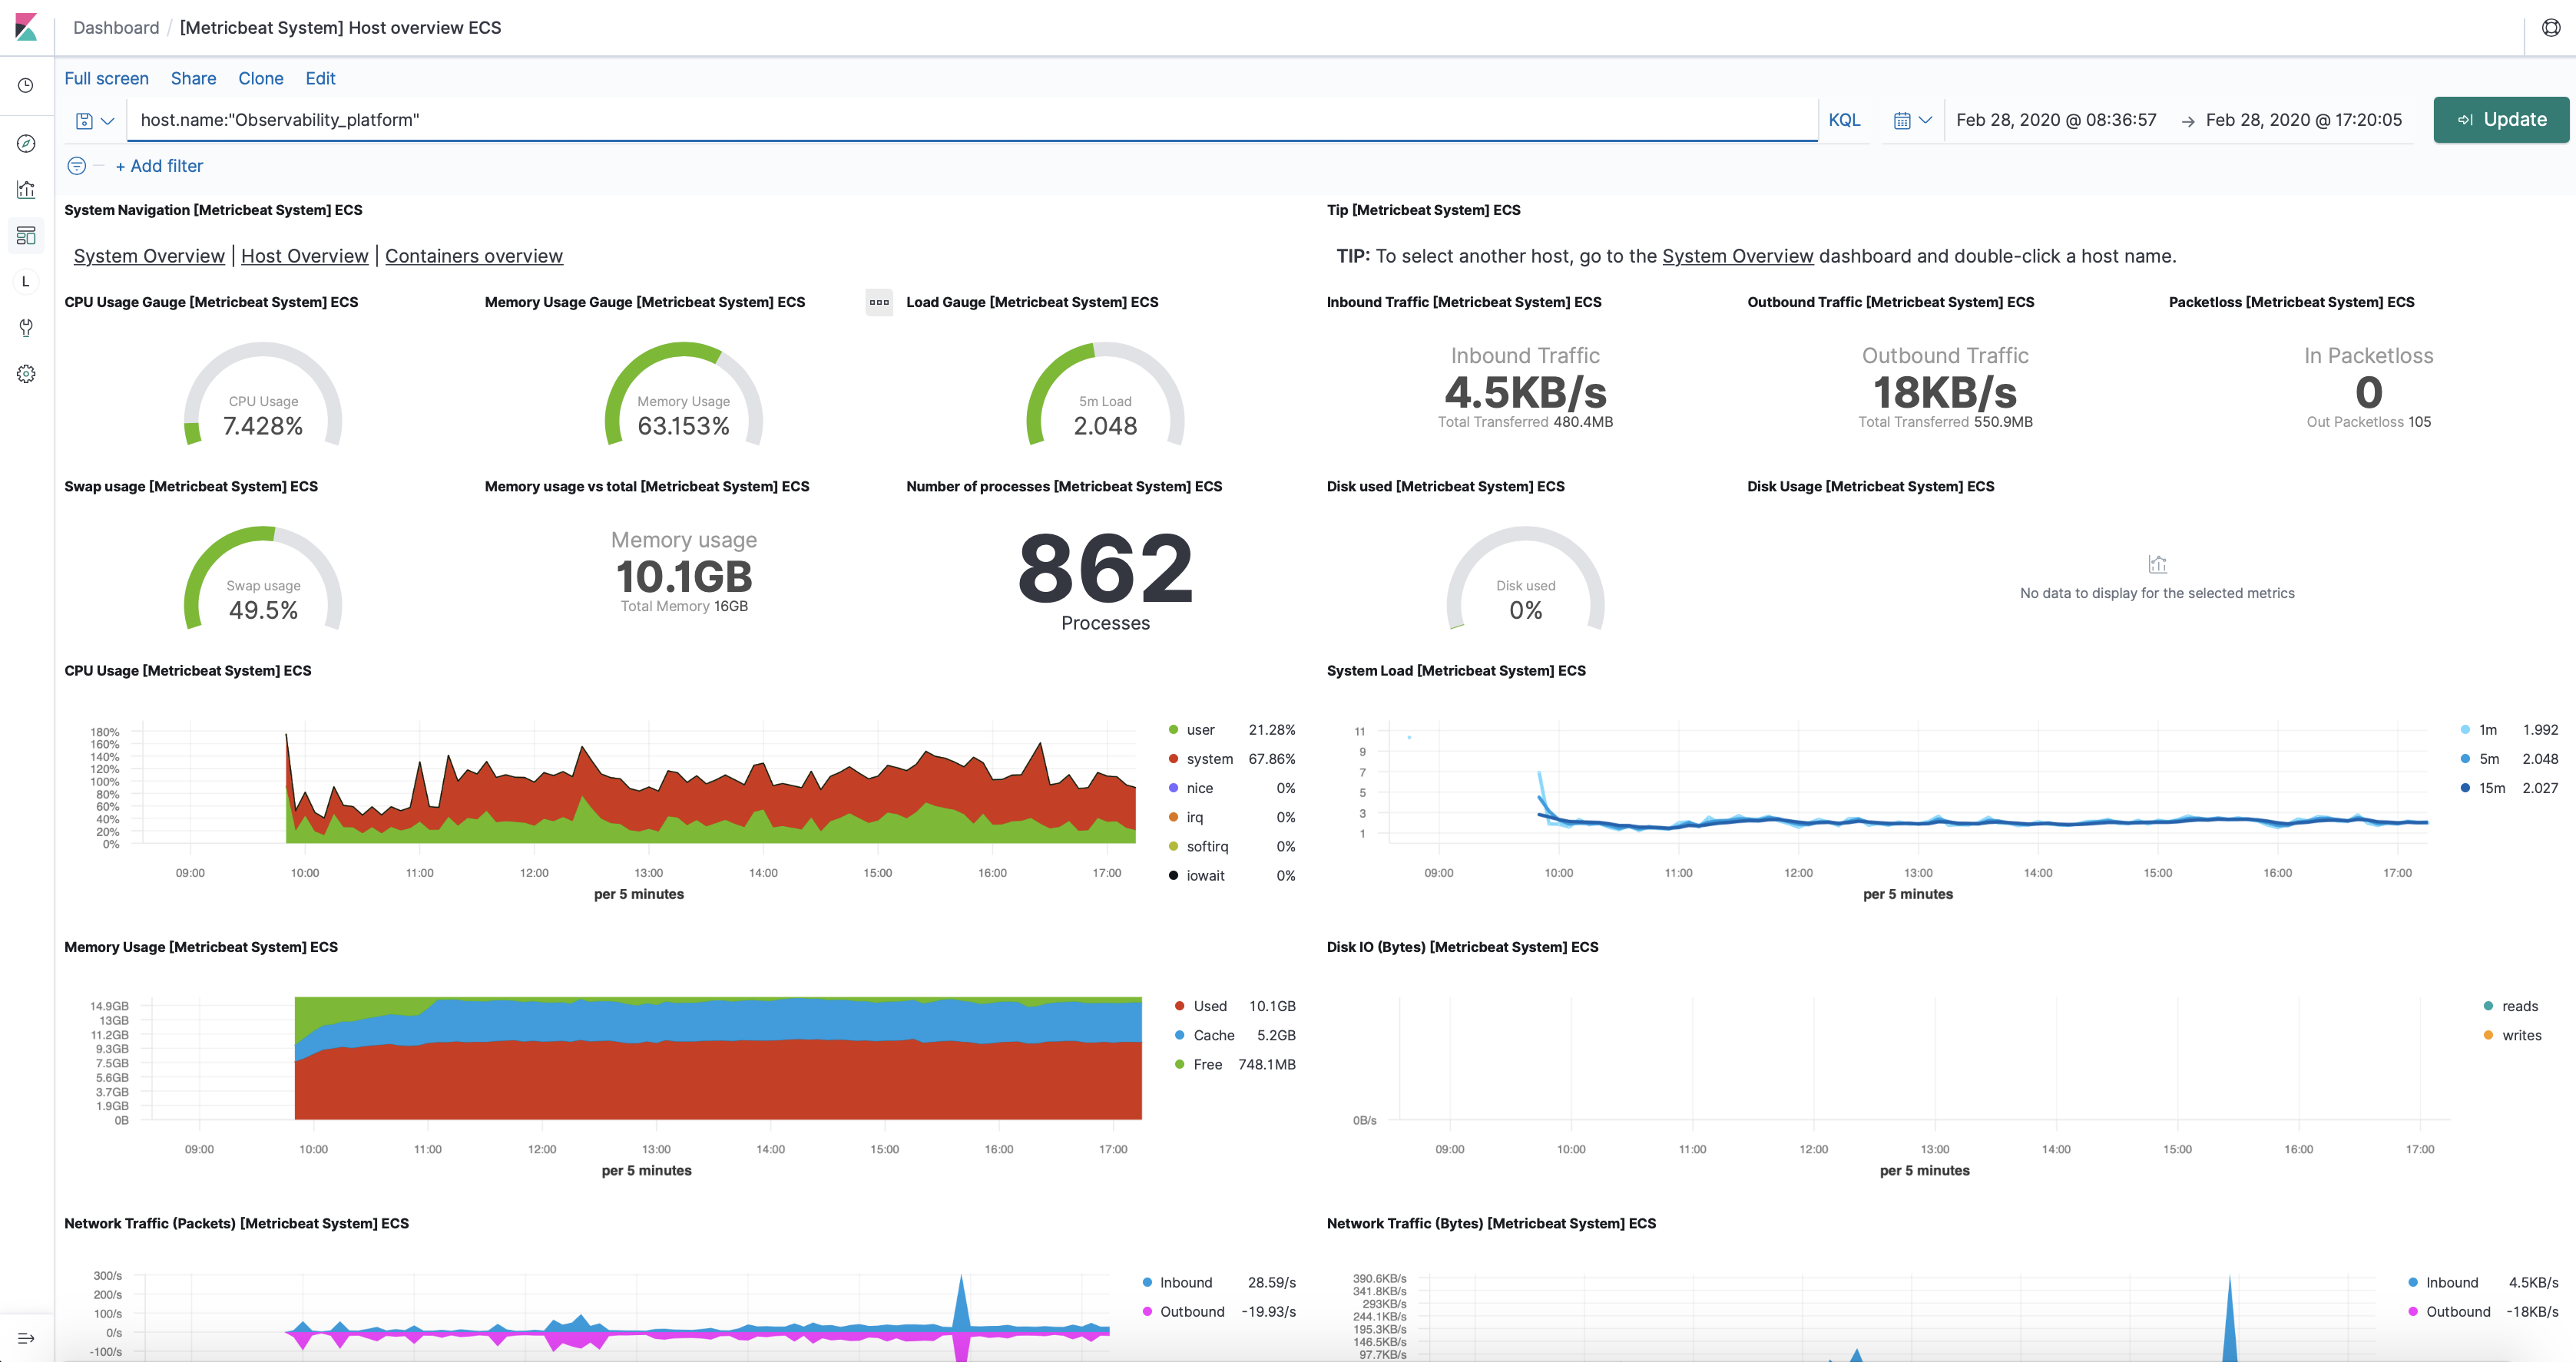Screen dimensions: 2576x1362
Task: Open Management gear icon in sidebar
Action: 25,373
